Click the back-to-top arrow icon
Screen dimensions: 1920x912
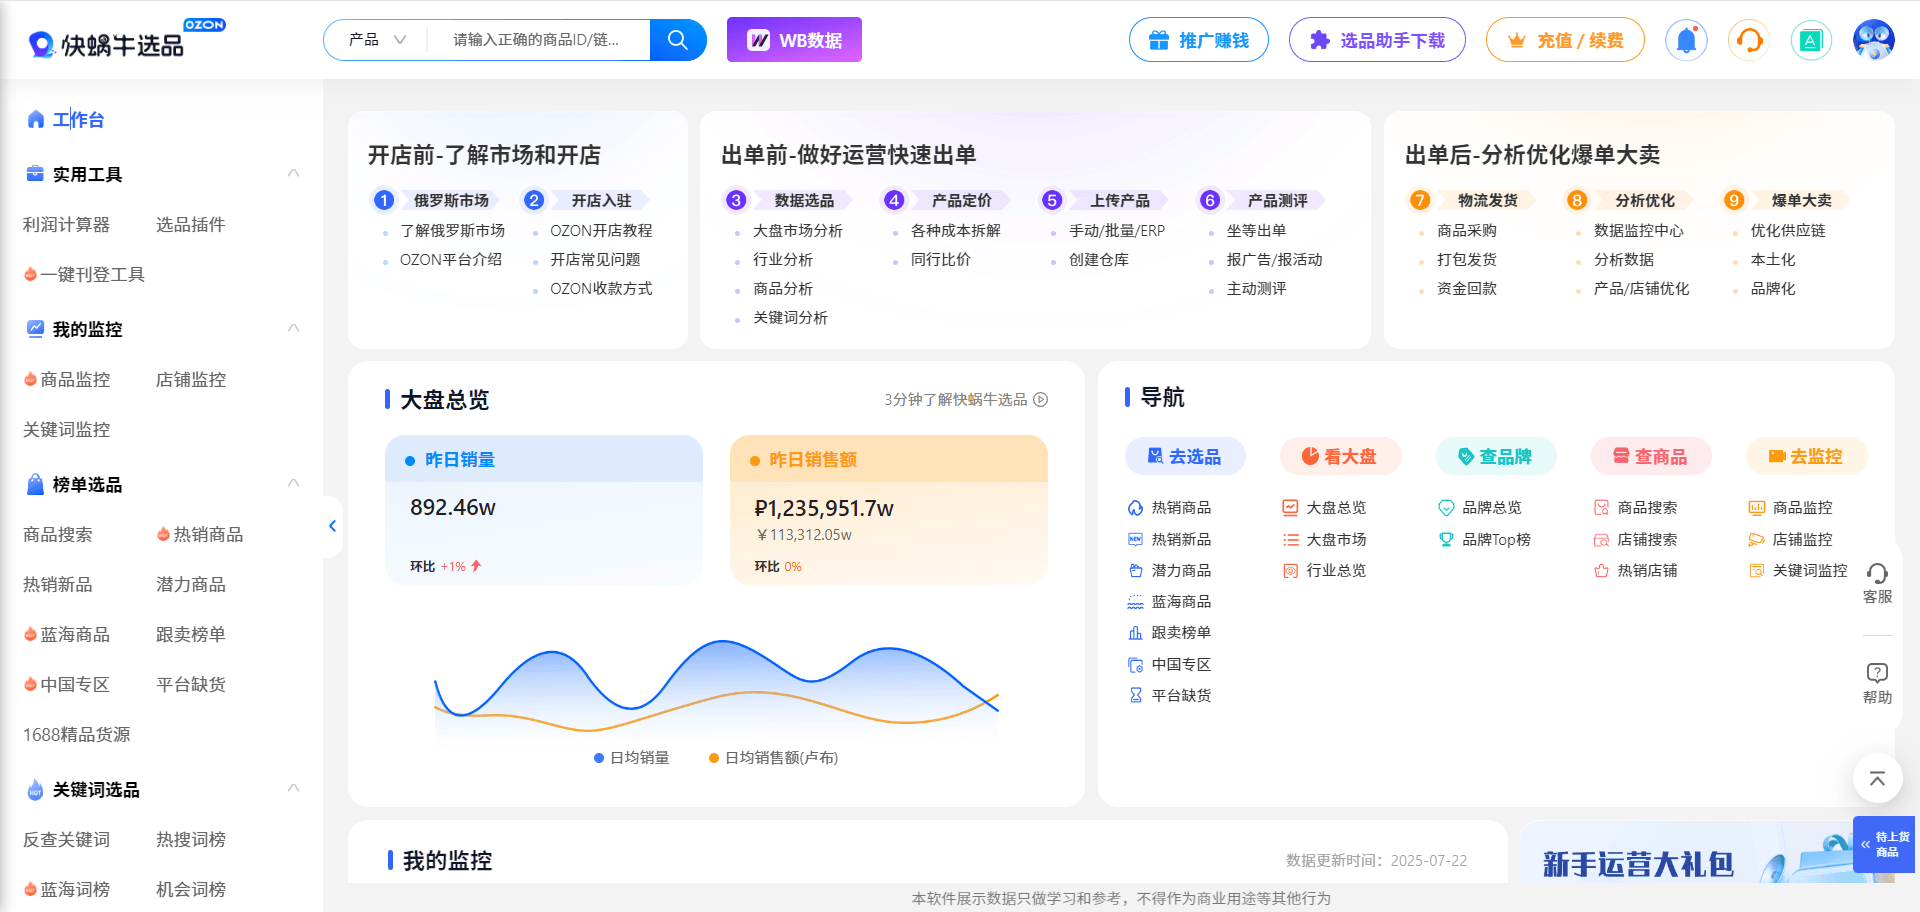pos(1877,779)
